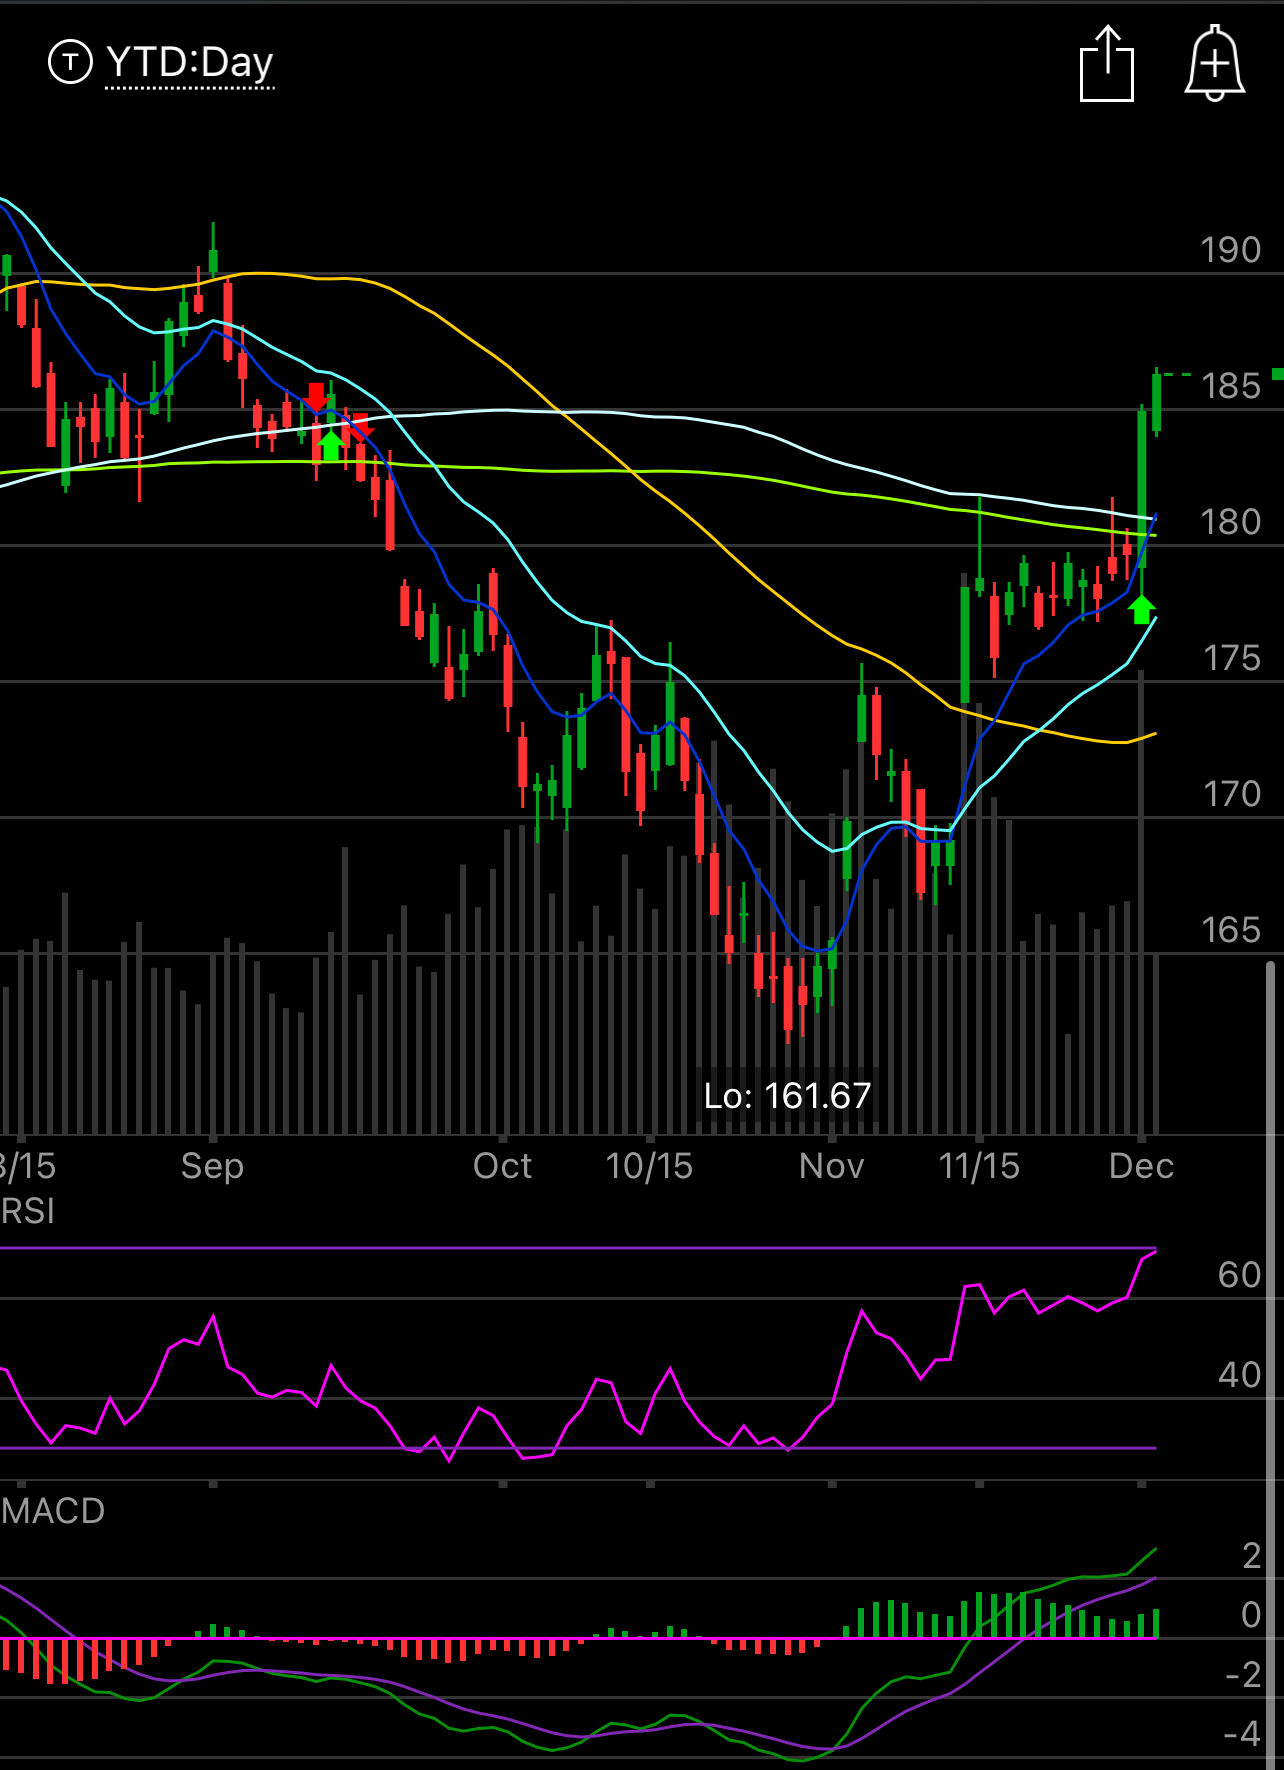
Task: Tap the tall volume bar at Dec
Action: pos(1141,902)
